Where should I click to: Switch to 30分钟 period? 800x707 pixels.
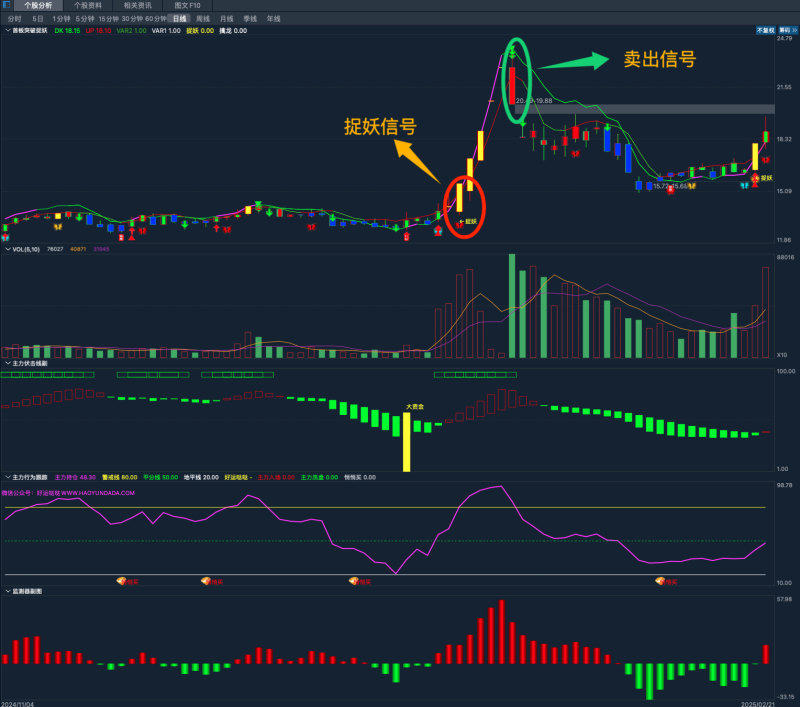(x=132, y=19)
